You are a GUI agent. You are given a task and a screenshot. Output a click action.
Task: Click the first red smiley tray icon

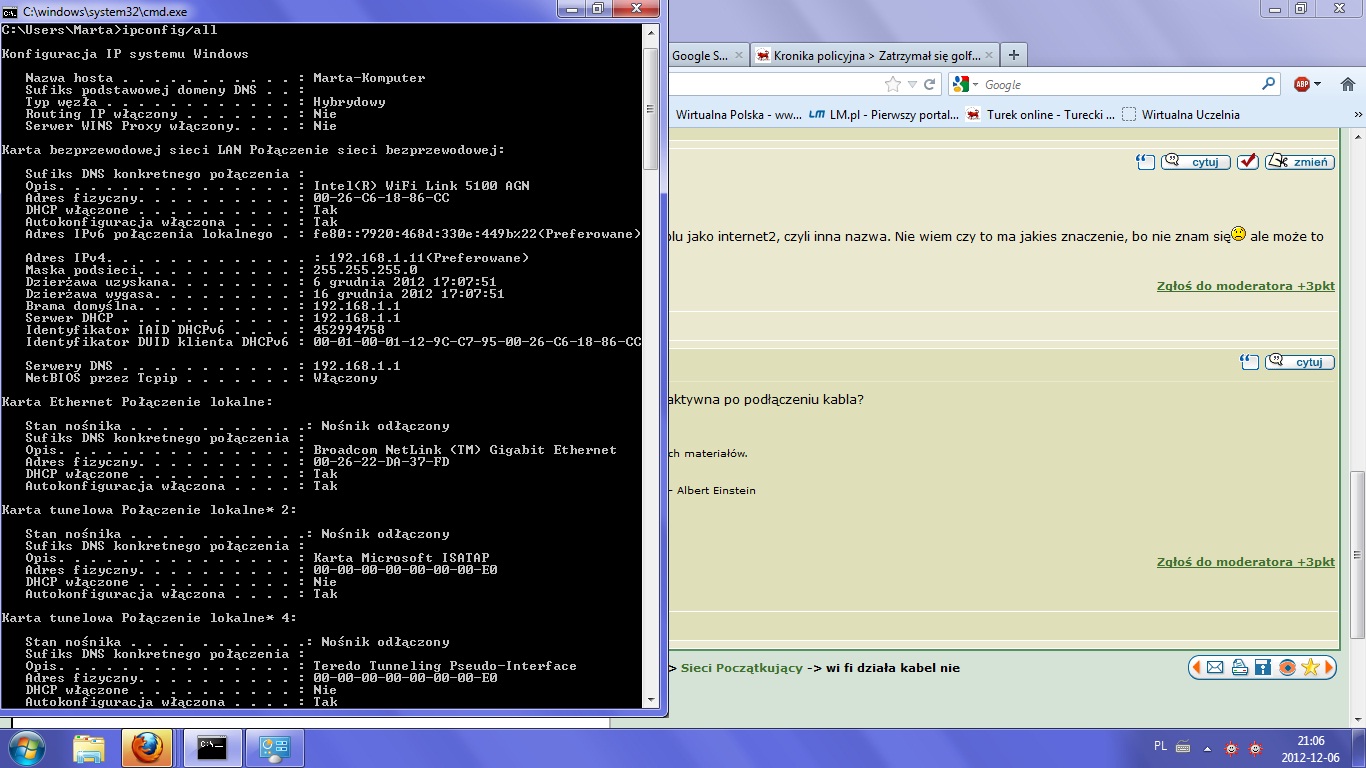click(1232, 748)
